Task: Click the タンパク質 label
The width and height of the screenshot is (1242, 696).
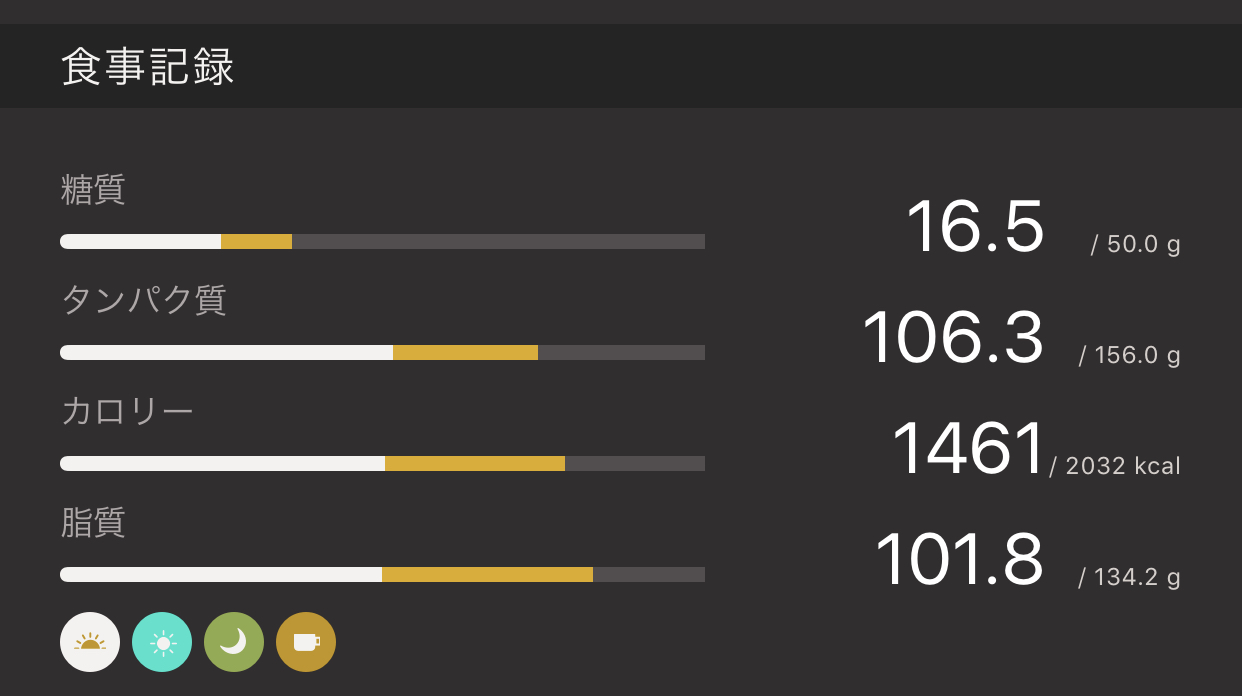Action: [144, 300]
